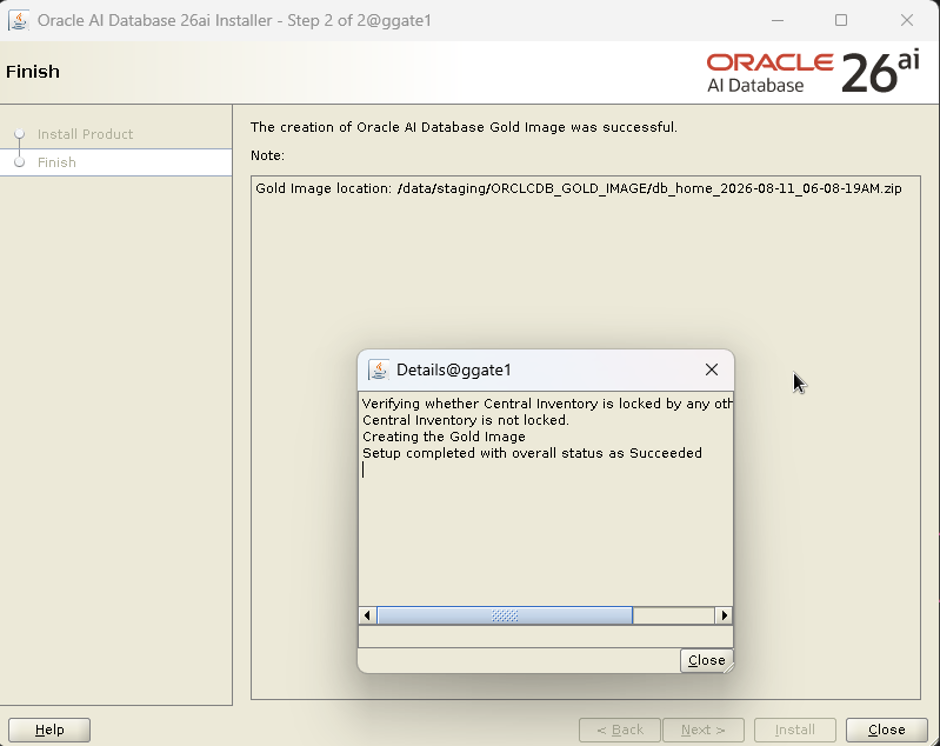Minimize the installer window

[x=778, y=20]
